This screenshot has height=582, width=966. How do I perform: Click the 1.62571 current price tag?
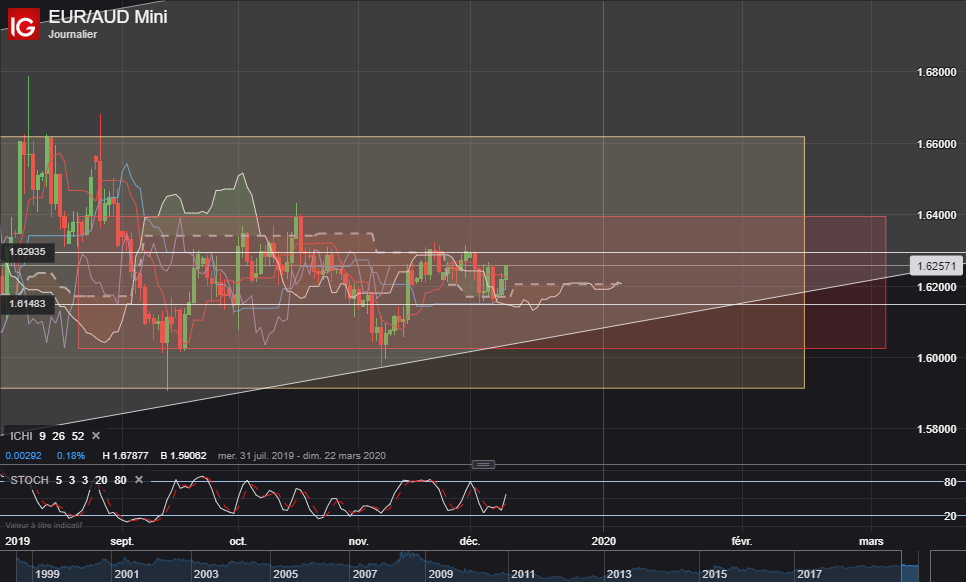(x=937, y=266)
